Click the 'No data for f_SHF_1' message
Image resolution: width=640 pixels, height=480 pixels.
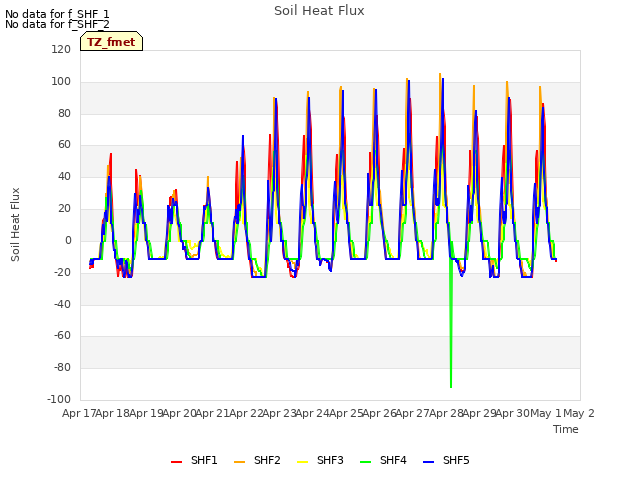point(57,14)
